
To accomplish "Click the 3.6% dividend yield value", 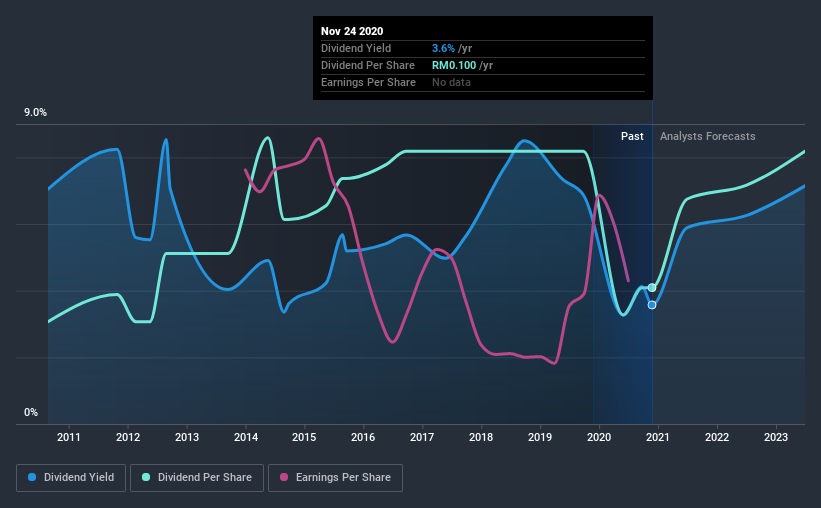I will [x=443, y=48].
